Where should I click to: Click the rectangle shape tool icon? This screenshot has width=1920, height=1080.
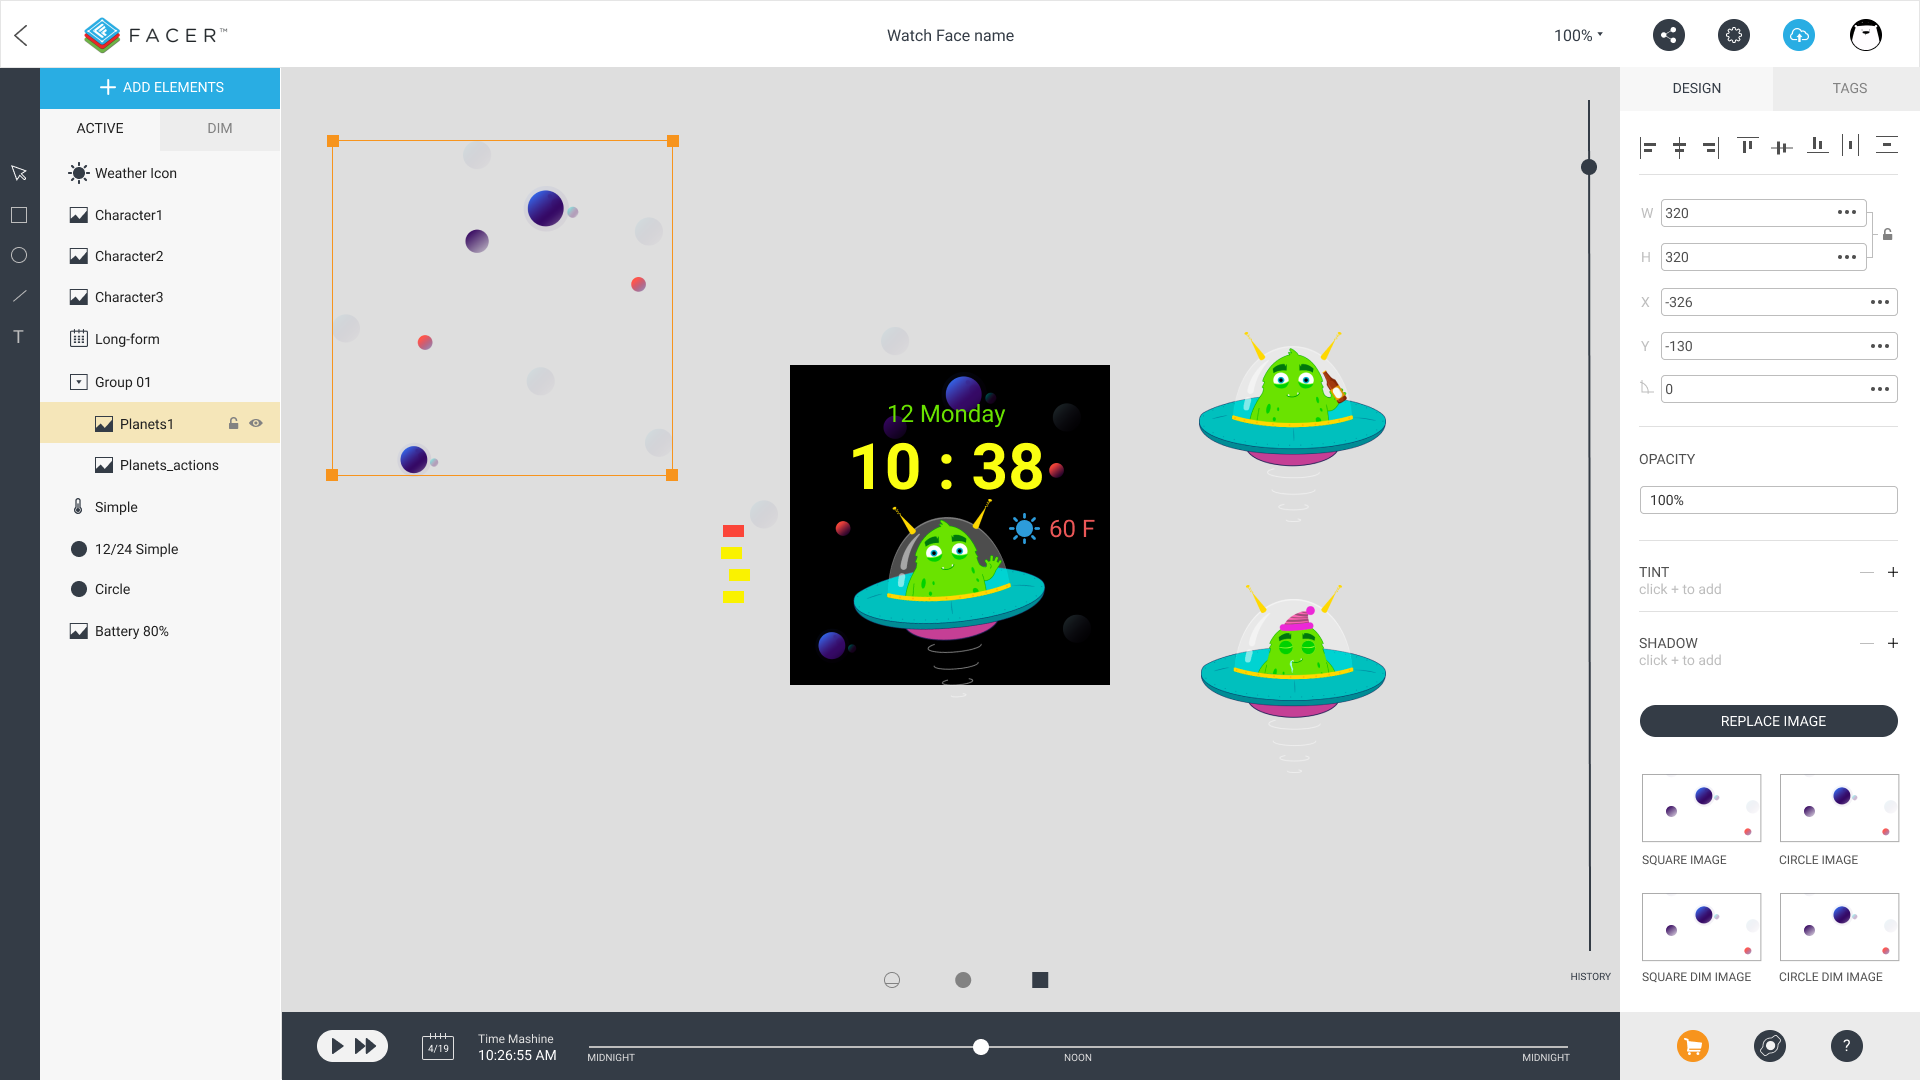(18, 215)
